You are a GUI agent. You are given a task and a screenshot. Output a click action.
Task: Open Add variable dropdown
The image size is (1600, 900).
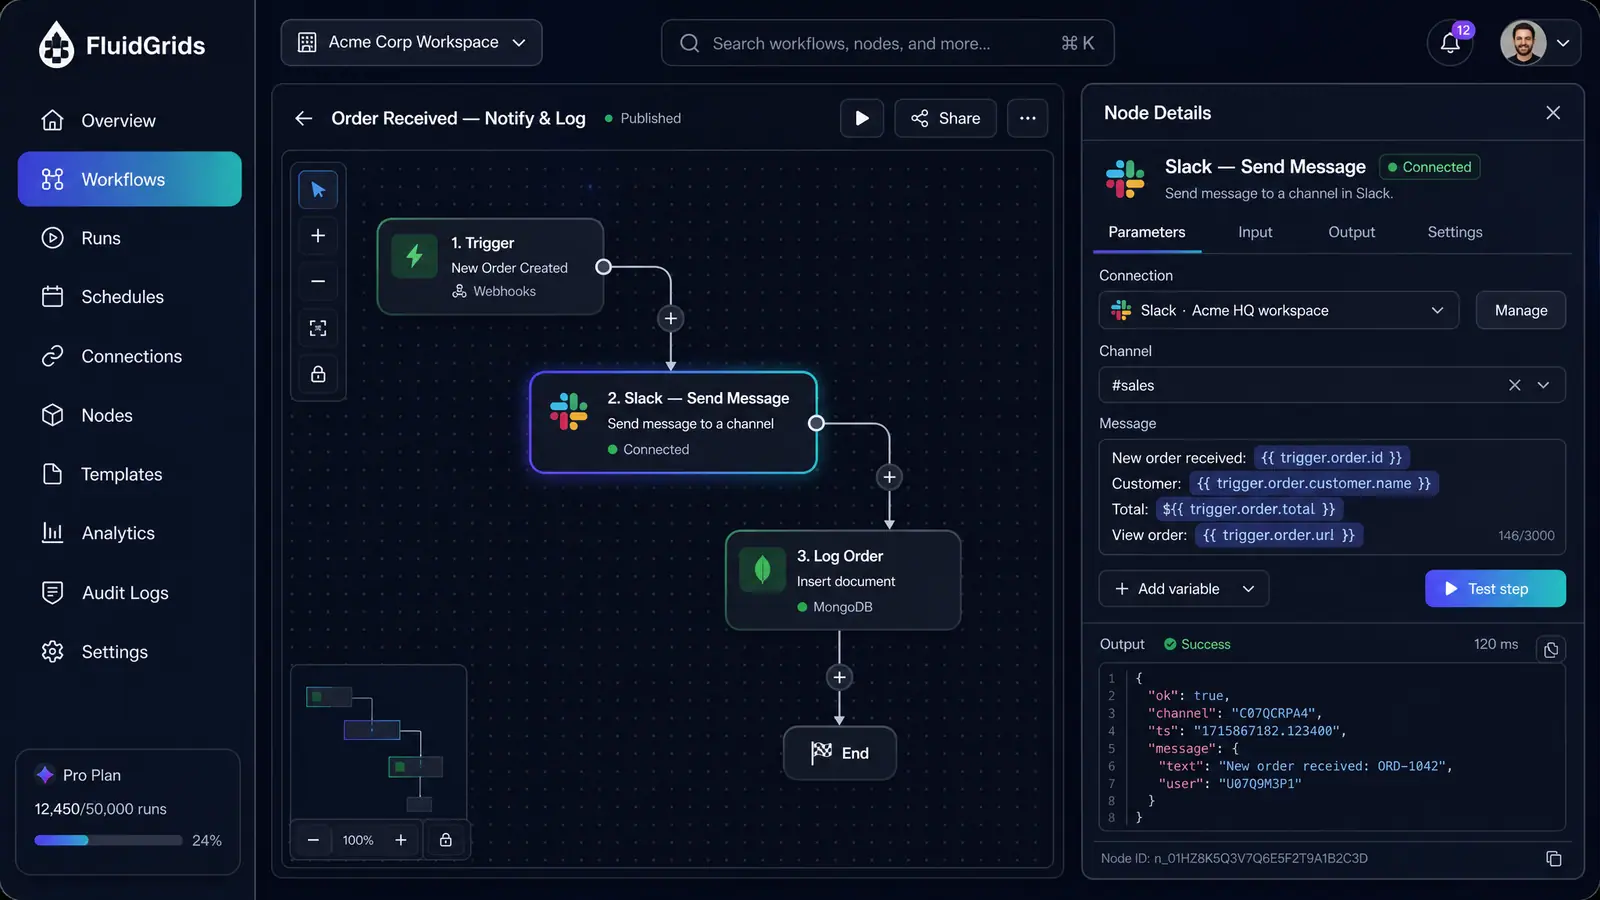(1184, 589)
